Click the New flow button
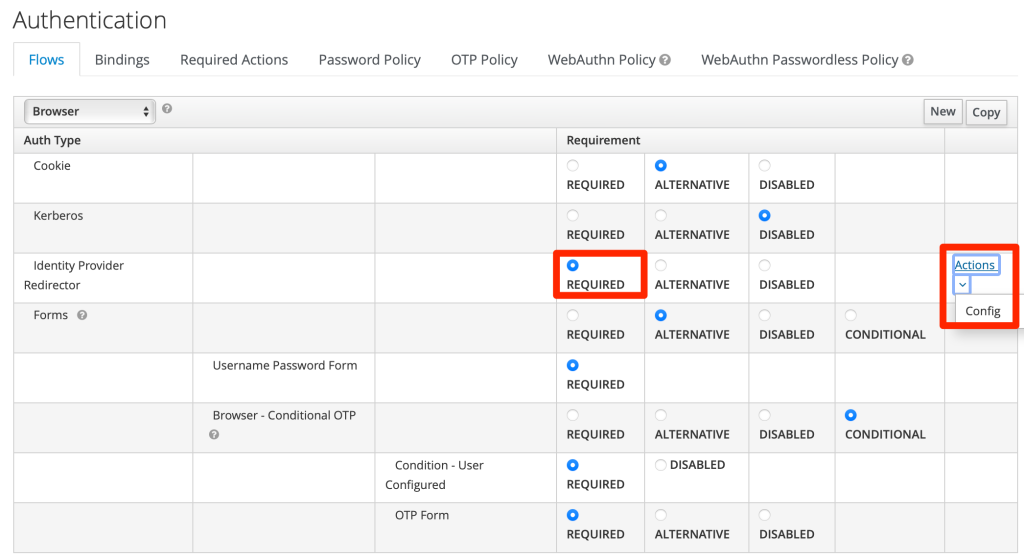This screenshot has width=1024, height=559. pyautogui.click(x=943, y=112)
